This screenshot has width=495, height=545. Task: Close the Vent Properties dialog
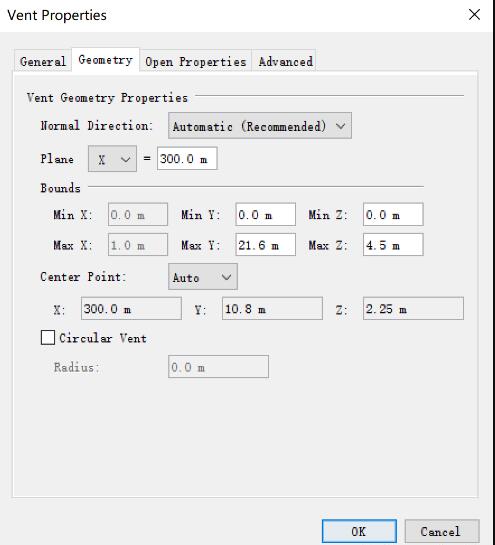pyautogui.click(x=474, y=15)
